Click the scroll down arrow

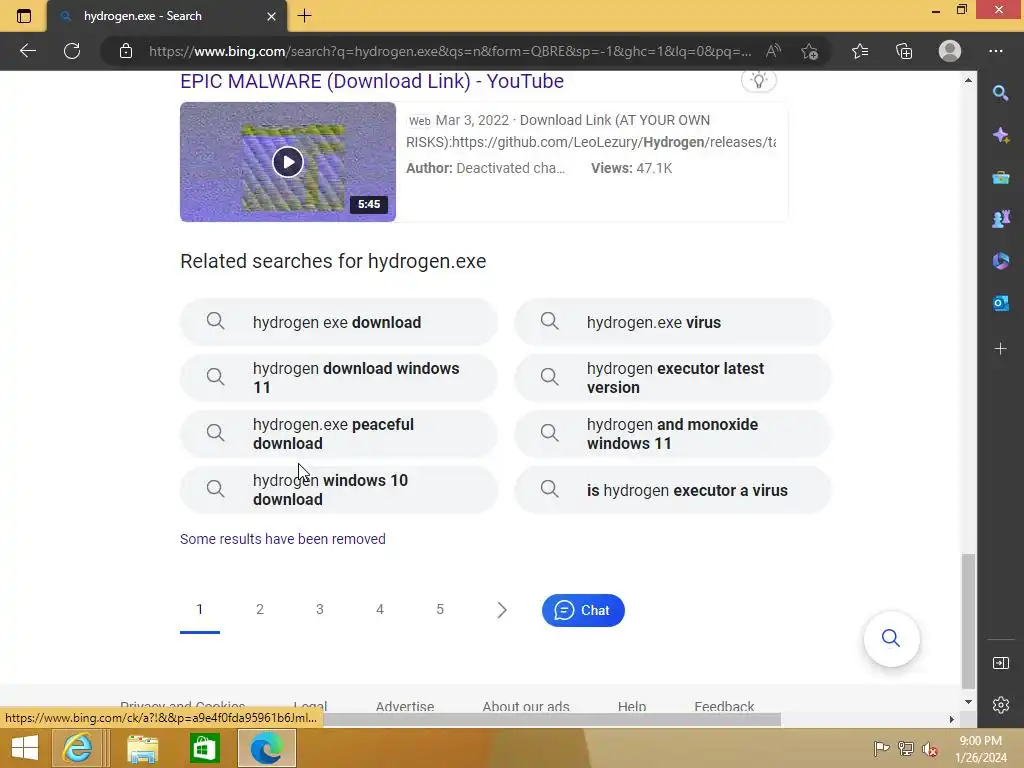(x=968, y=702)
